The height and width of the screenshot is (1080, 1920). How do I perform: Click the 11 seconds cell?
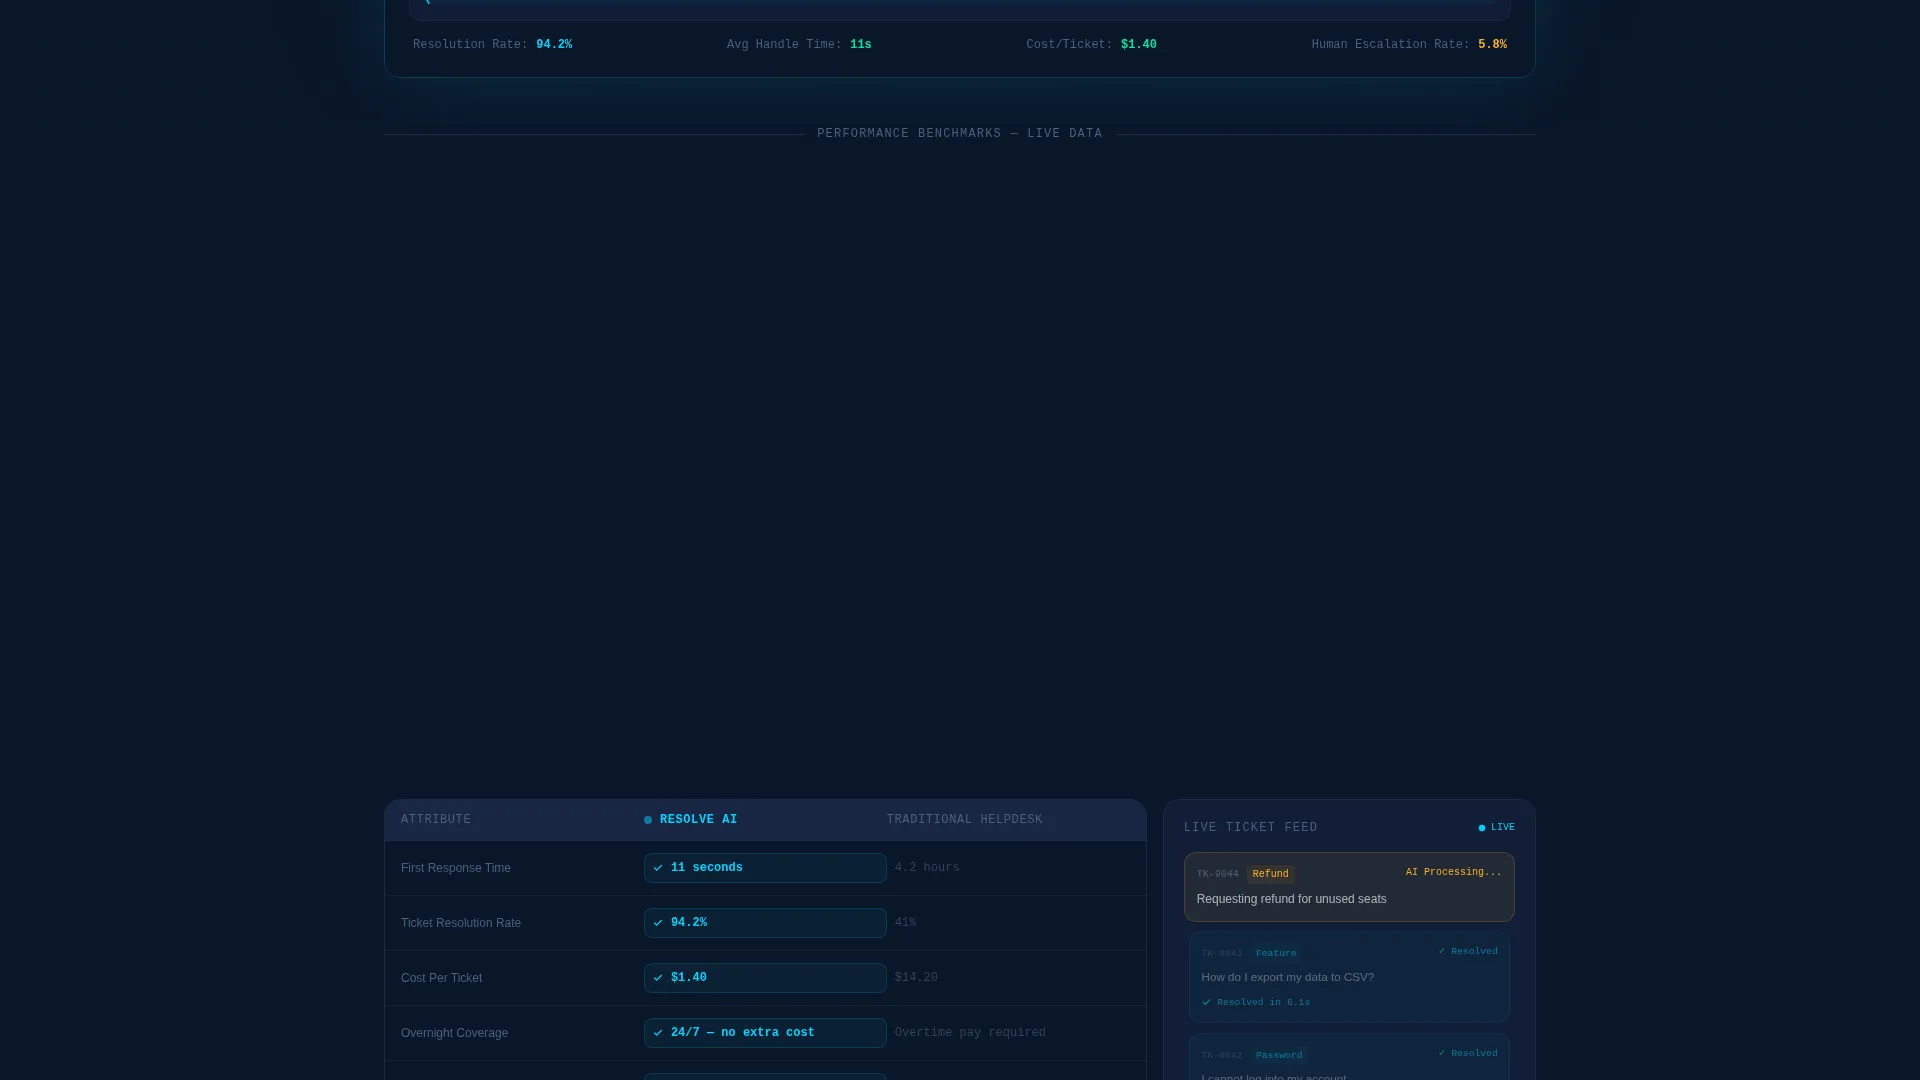click(x=765, y=868)
